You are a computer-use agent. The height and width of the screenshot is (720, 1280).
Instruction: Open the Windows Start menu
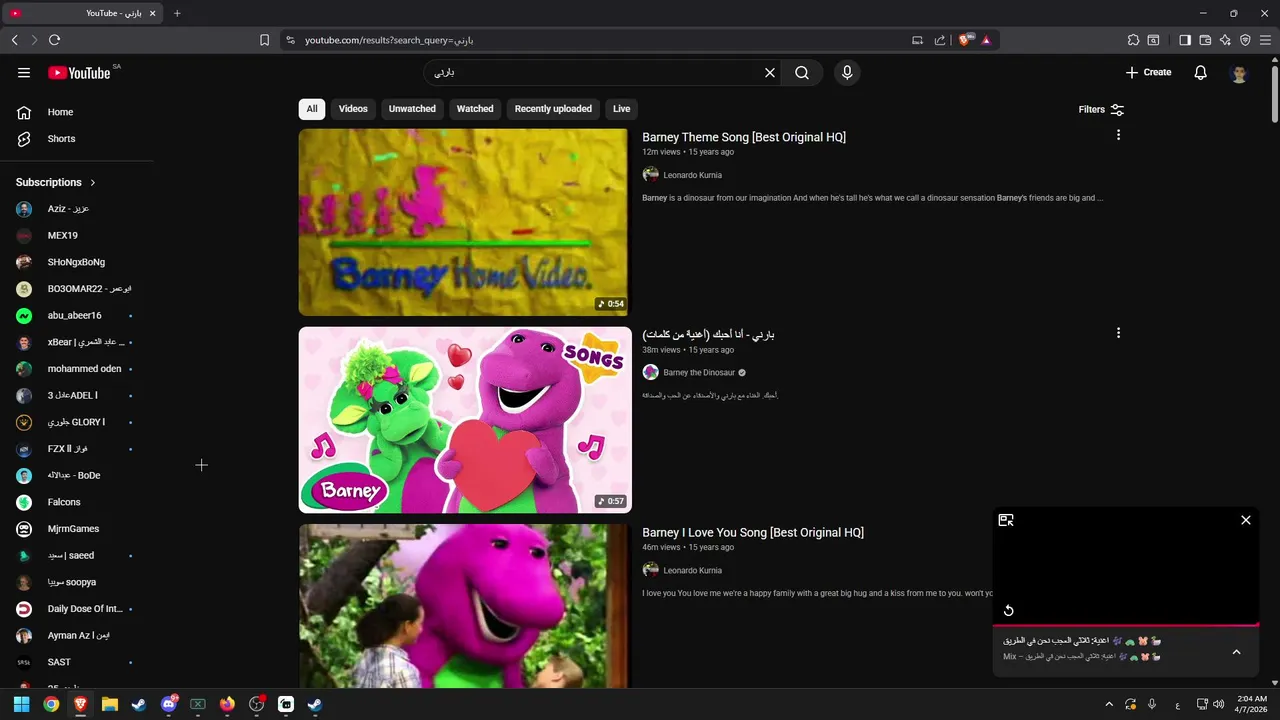pyautogui.click(x=21, y=704)
